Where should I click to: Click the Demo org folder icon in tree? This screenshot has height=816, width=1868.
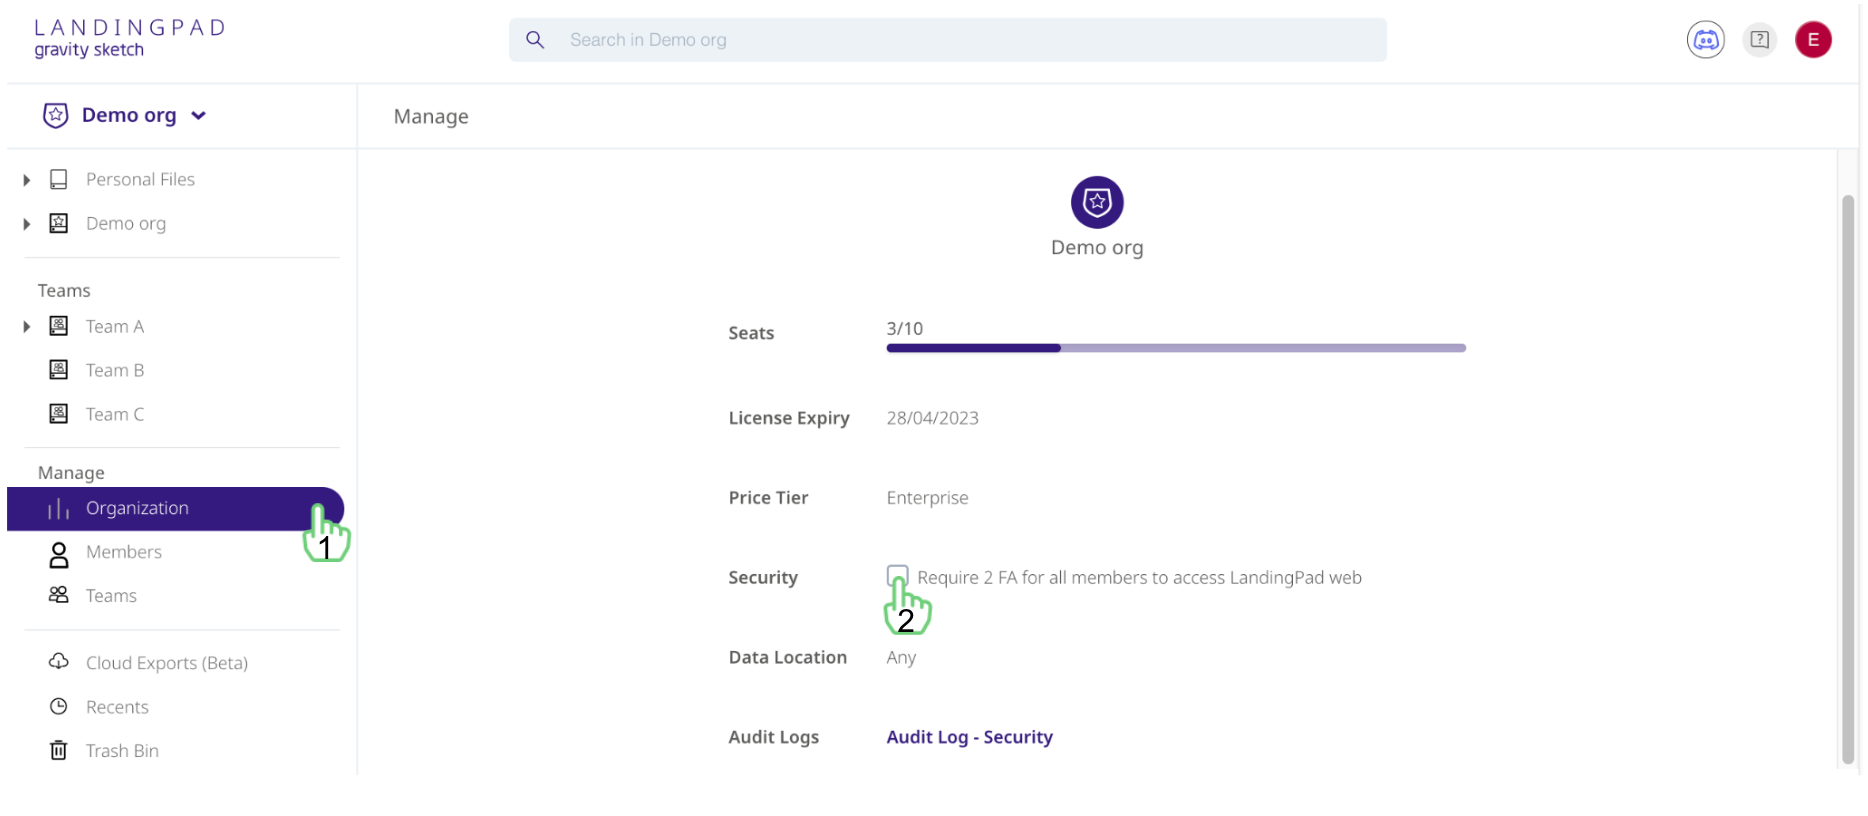pyautogui.click(x=59, y=223)
